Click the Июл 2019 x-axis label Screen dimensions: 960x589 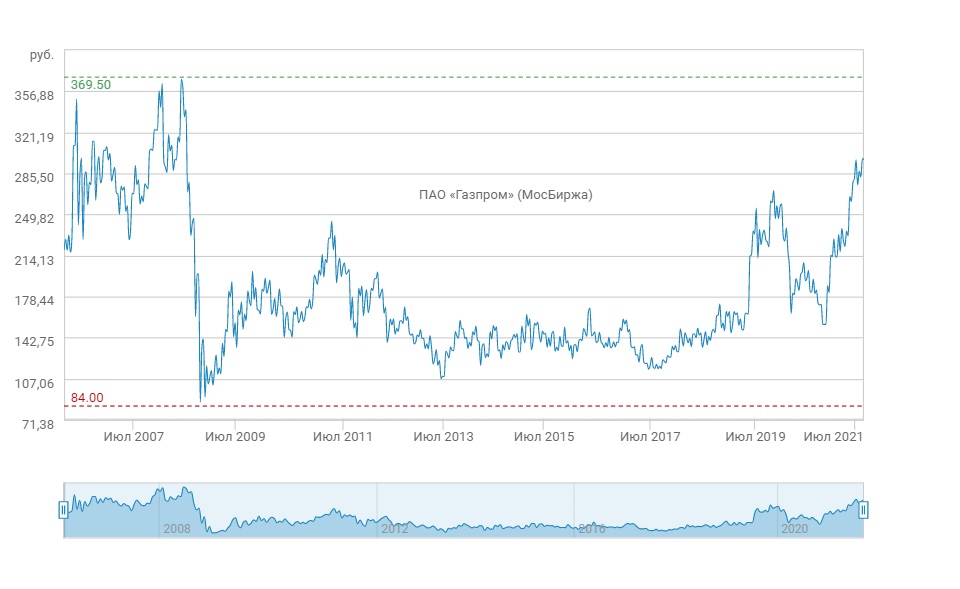pos(755,437)
